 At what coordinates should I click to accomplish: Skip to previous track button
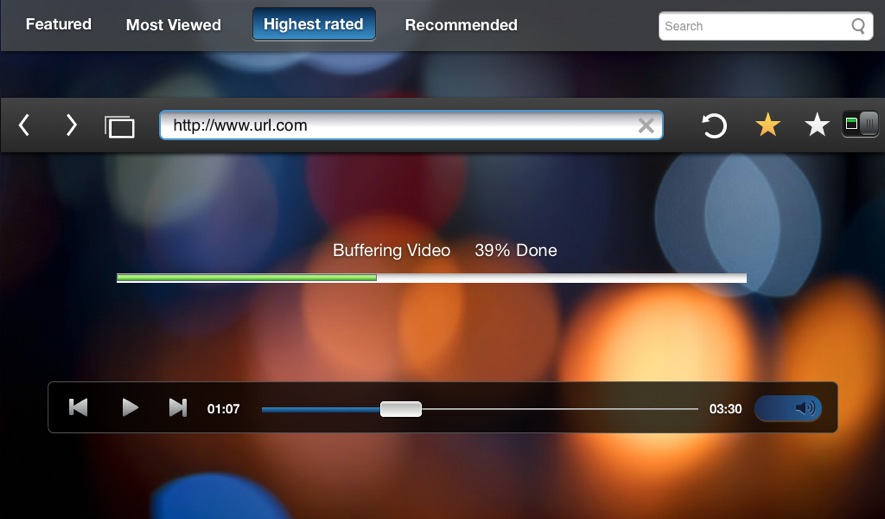point(78,407)
